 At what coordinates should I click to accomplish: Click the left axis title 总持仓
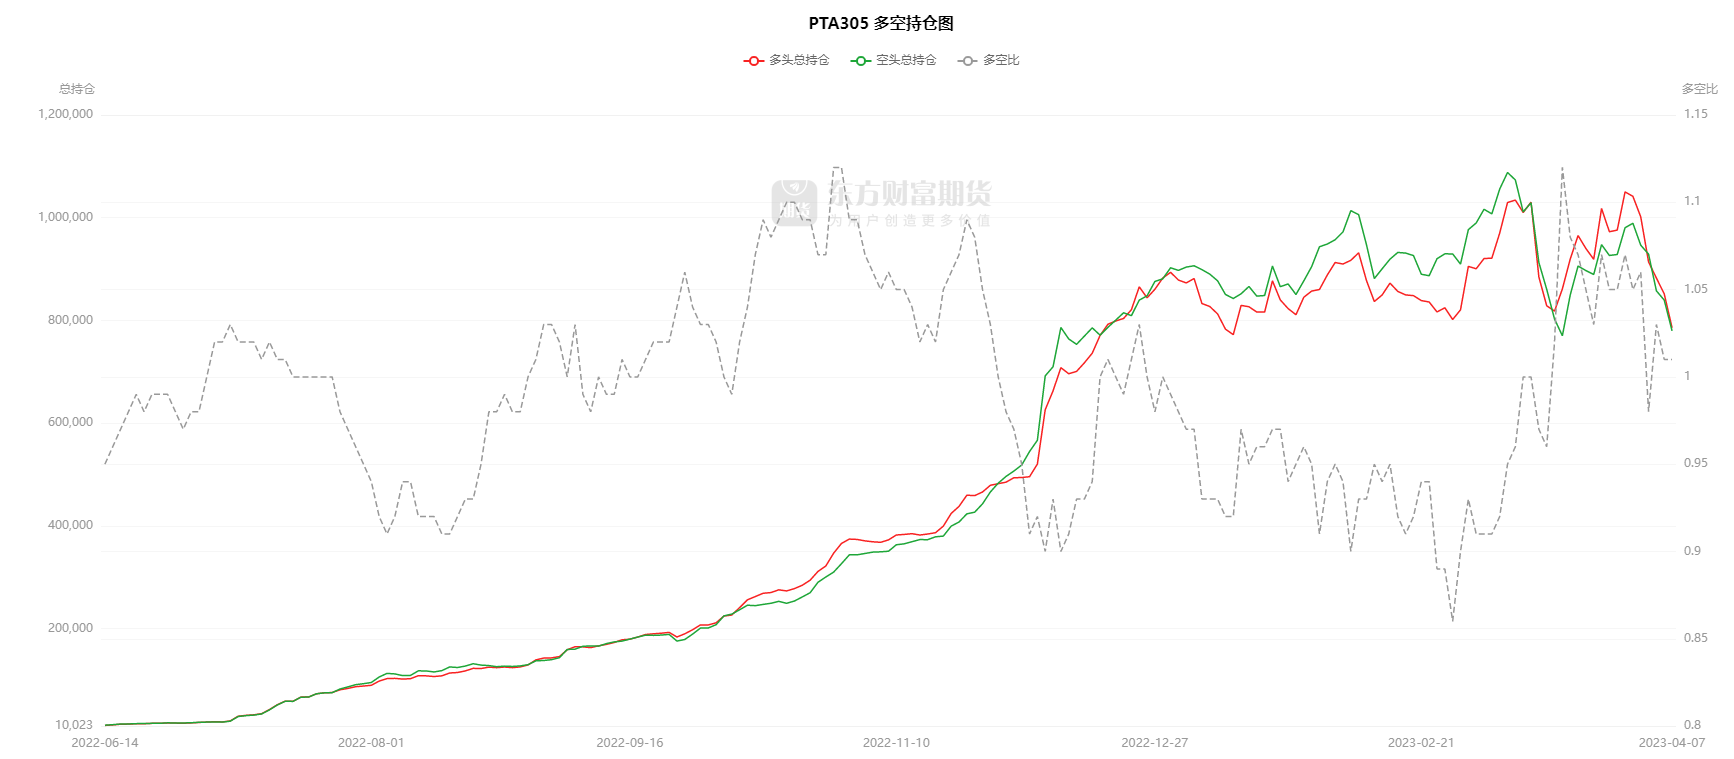click(x=77, y=89)
